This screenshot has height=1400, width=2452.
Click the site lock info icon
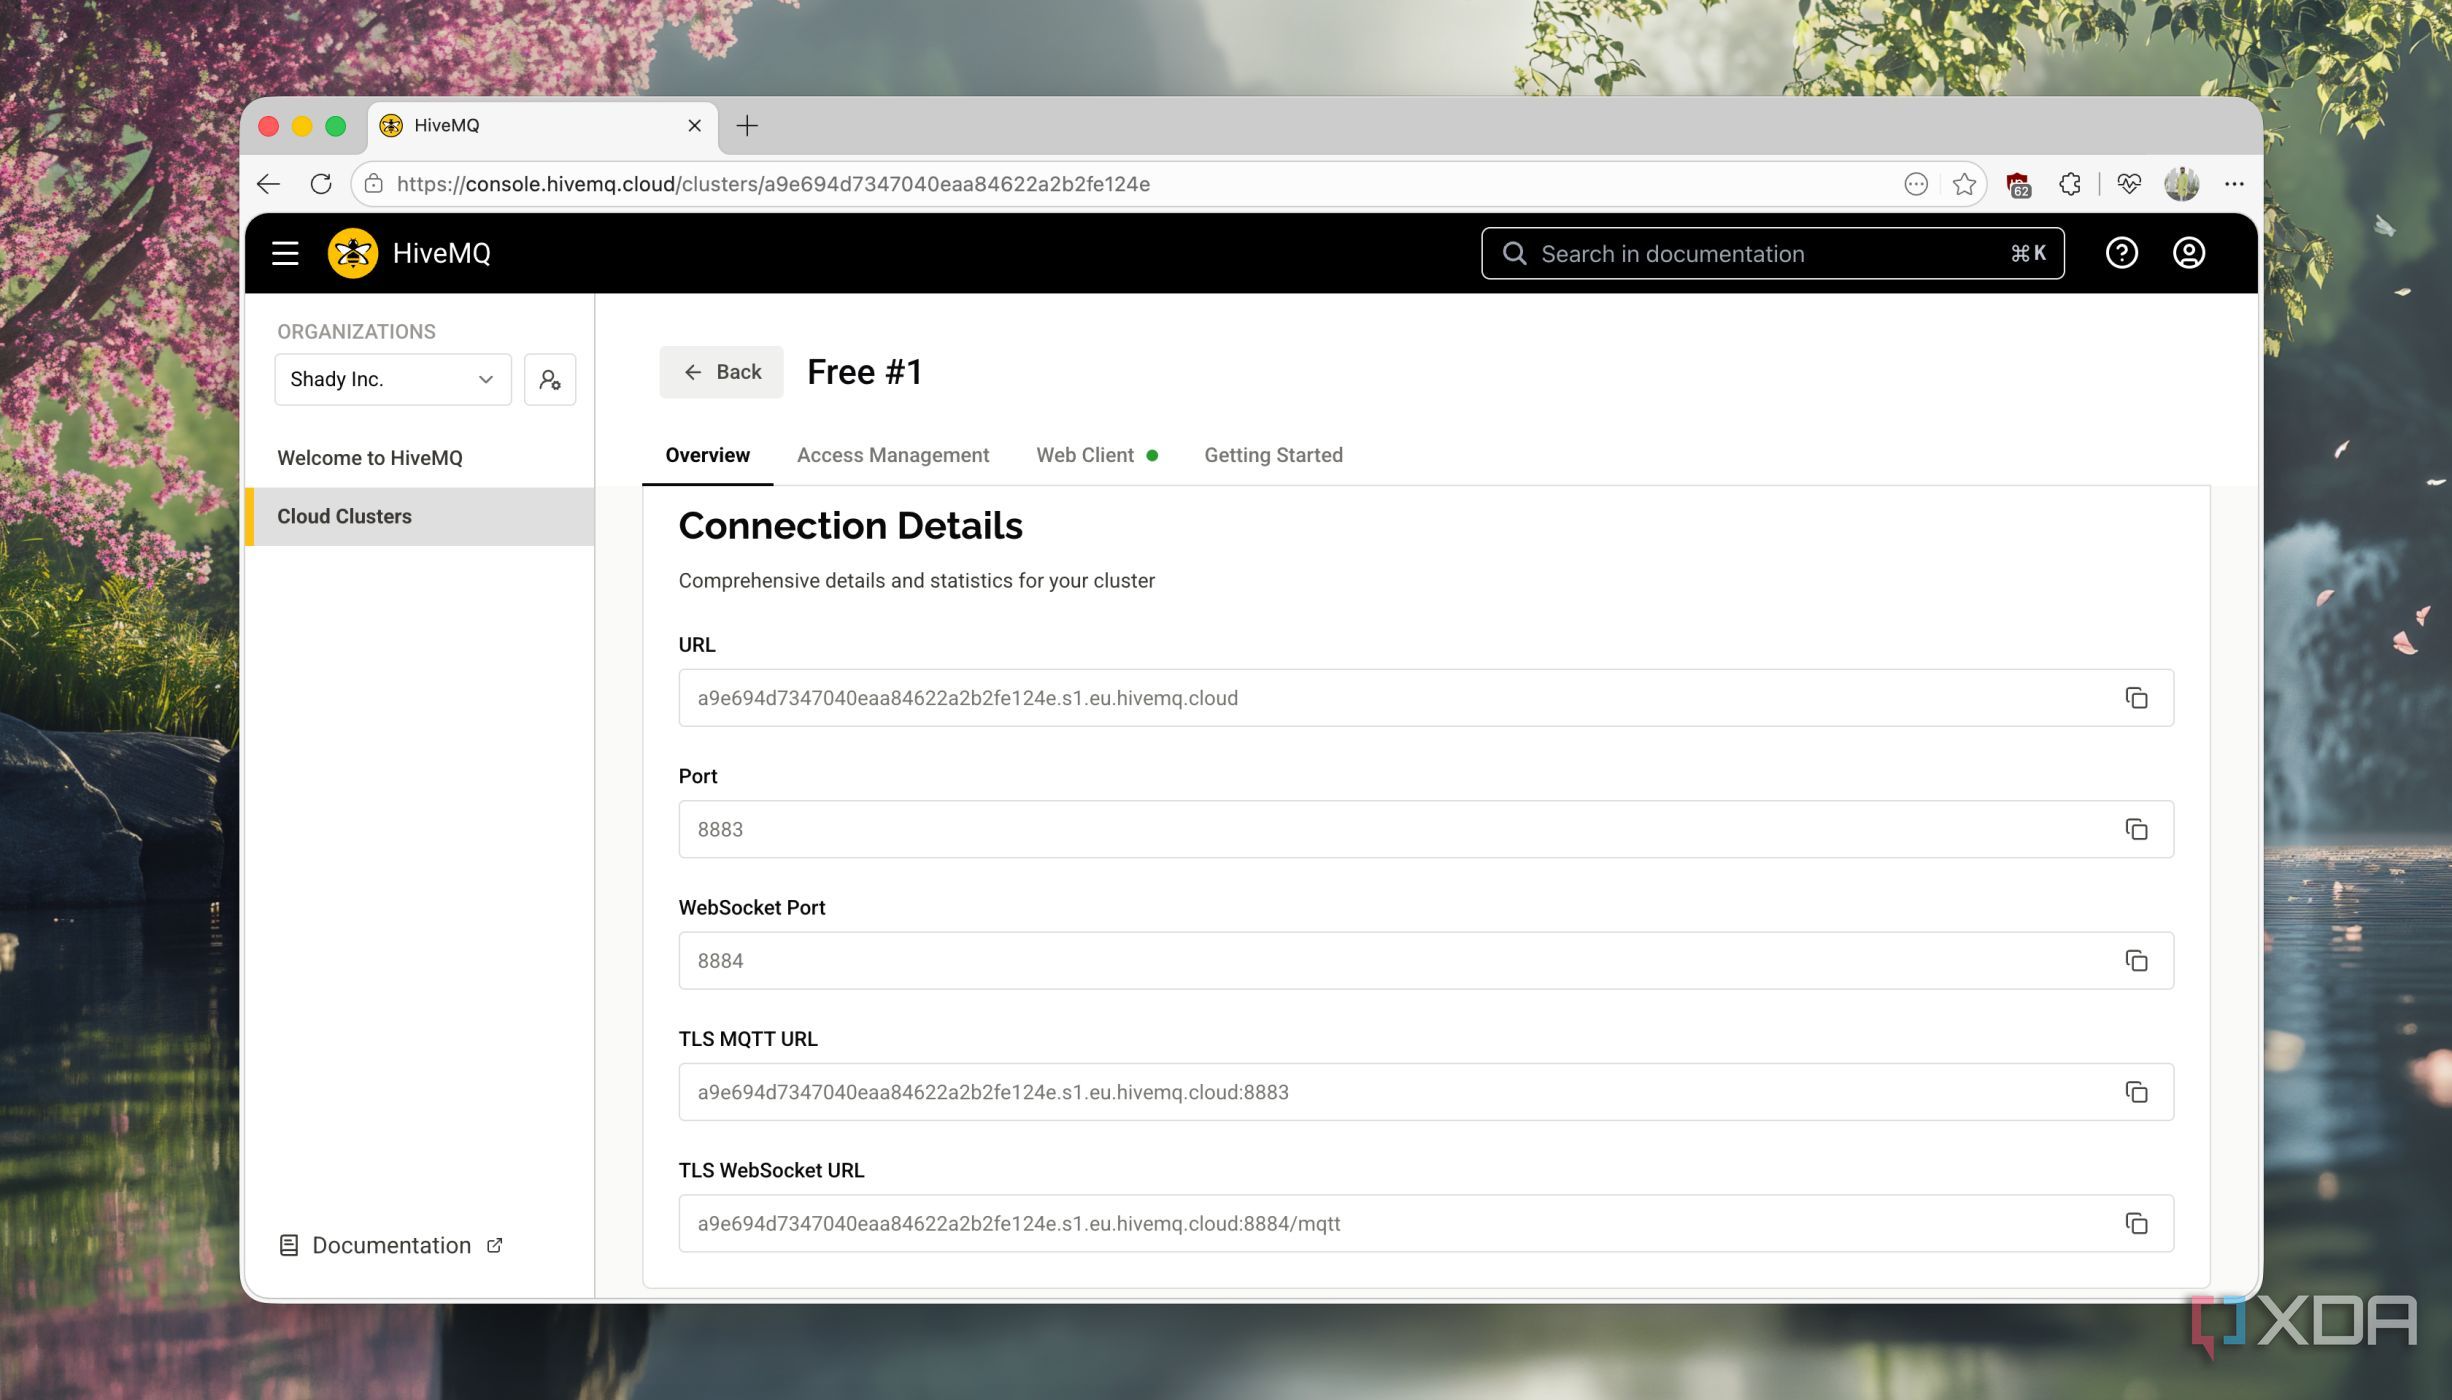tap(374, 184)
